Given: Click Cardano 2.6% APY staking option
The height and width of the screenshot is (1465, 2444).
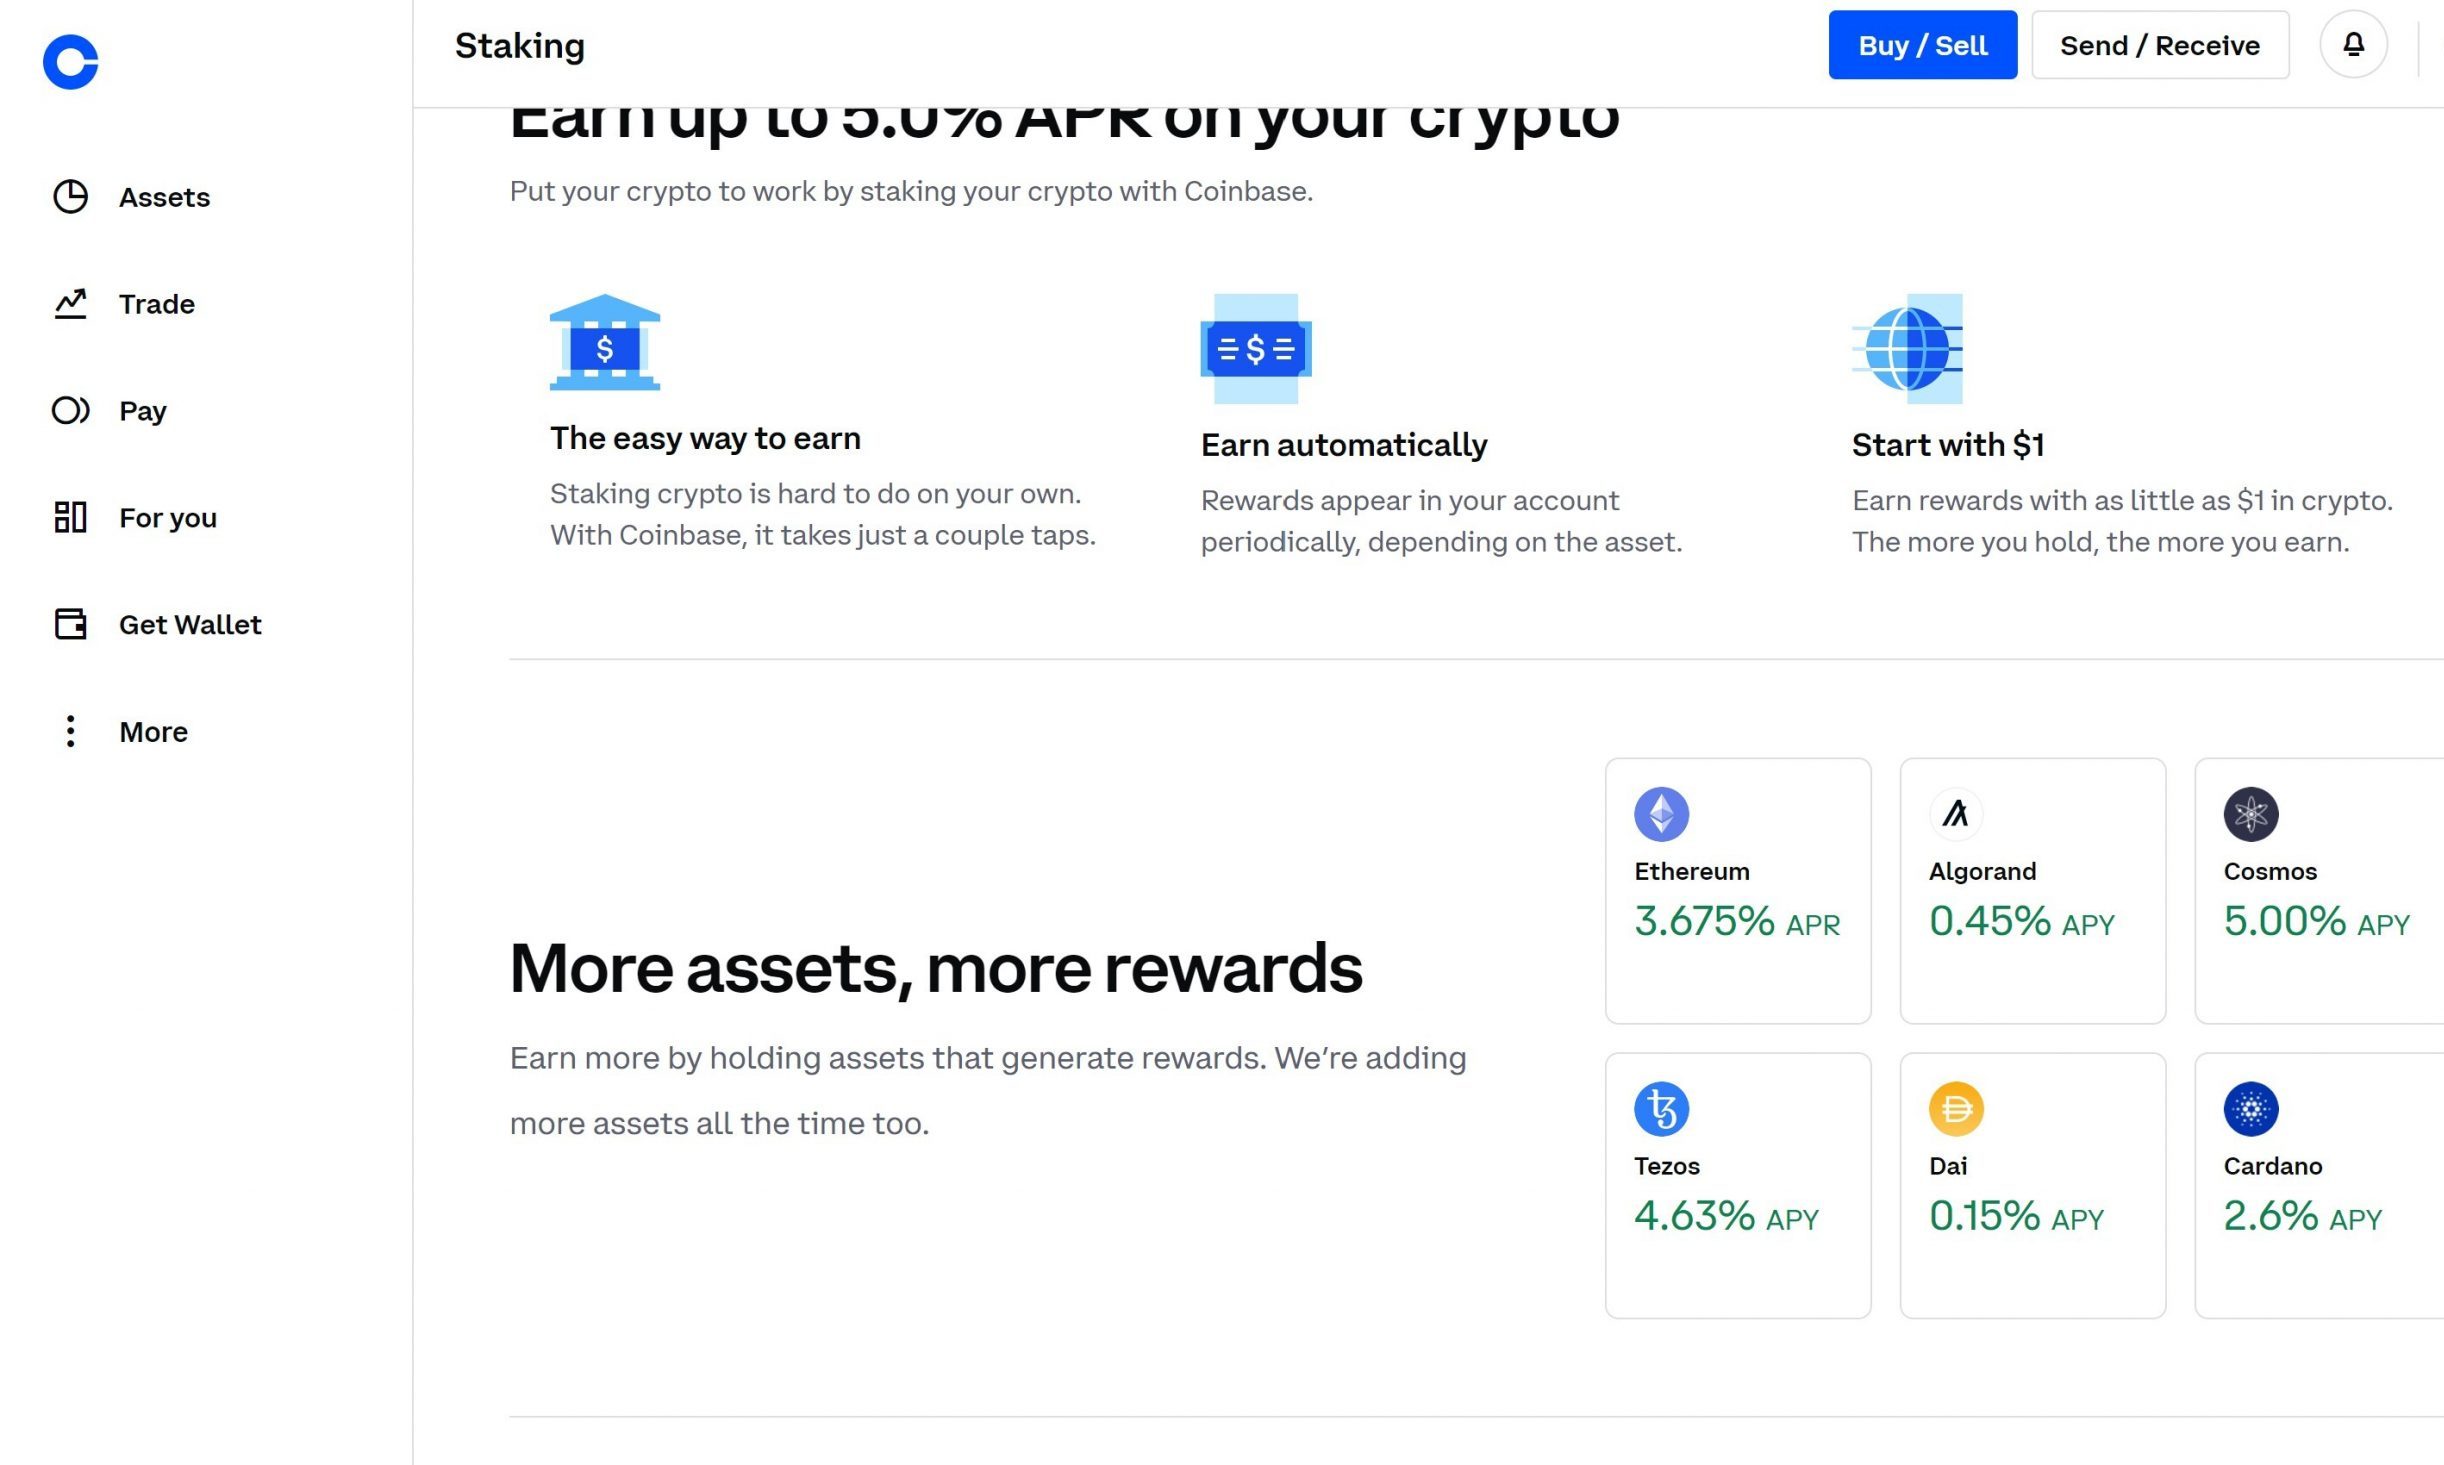Looking at the screenshot, I should (x=2318, y=1184).
